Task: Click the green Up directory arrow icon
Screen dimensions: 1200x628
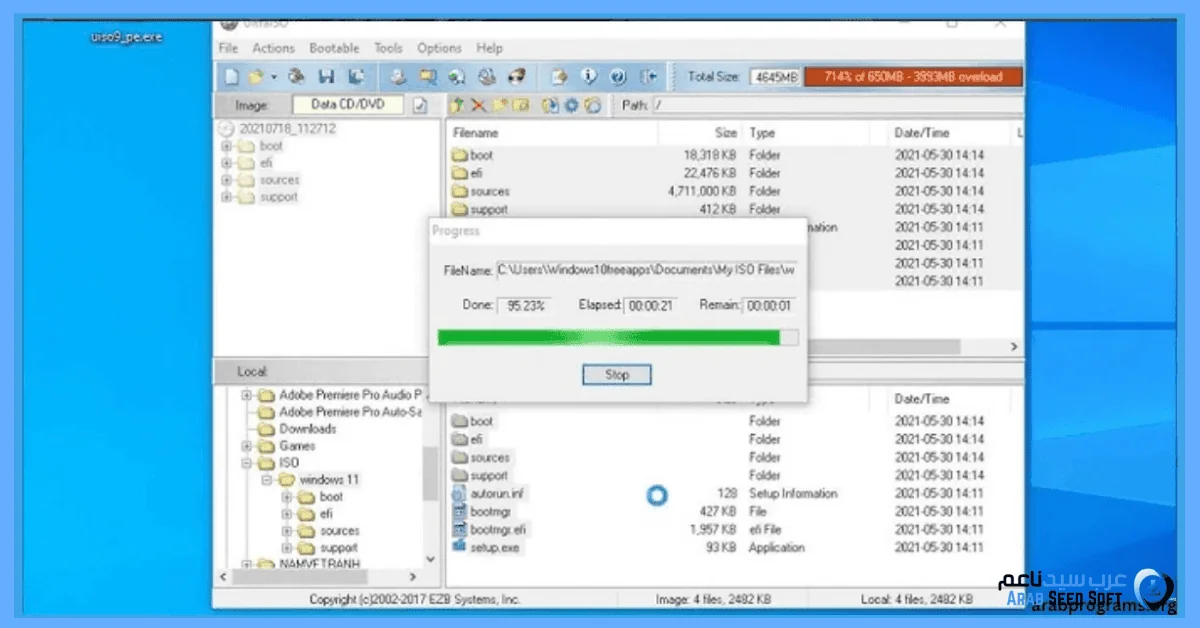Action: 458,105
